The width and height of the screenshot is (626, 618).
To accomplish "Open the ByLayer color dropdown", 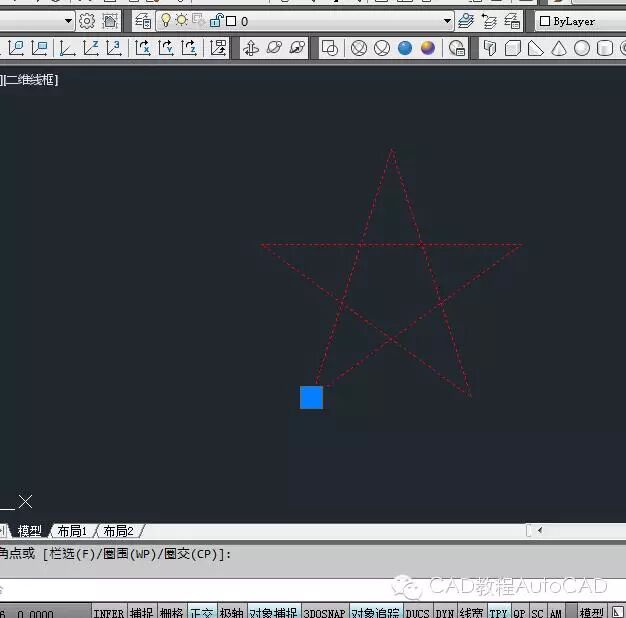I will coord(581,21).
